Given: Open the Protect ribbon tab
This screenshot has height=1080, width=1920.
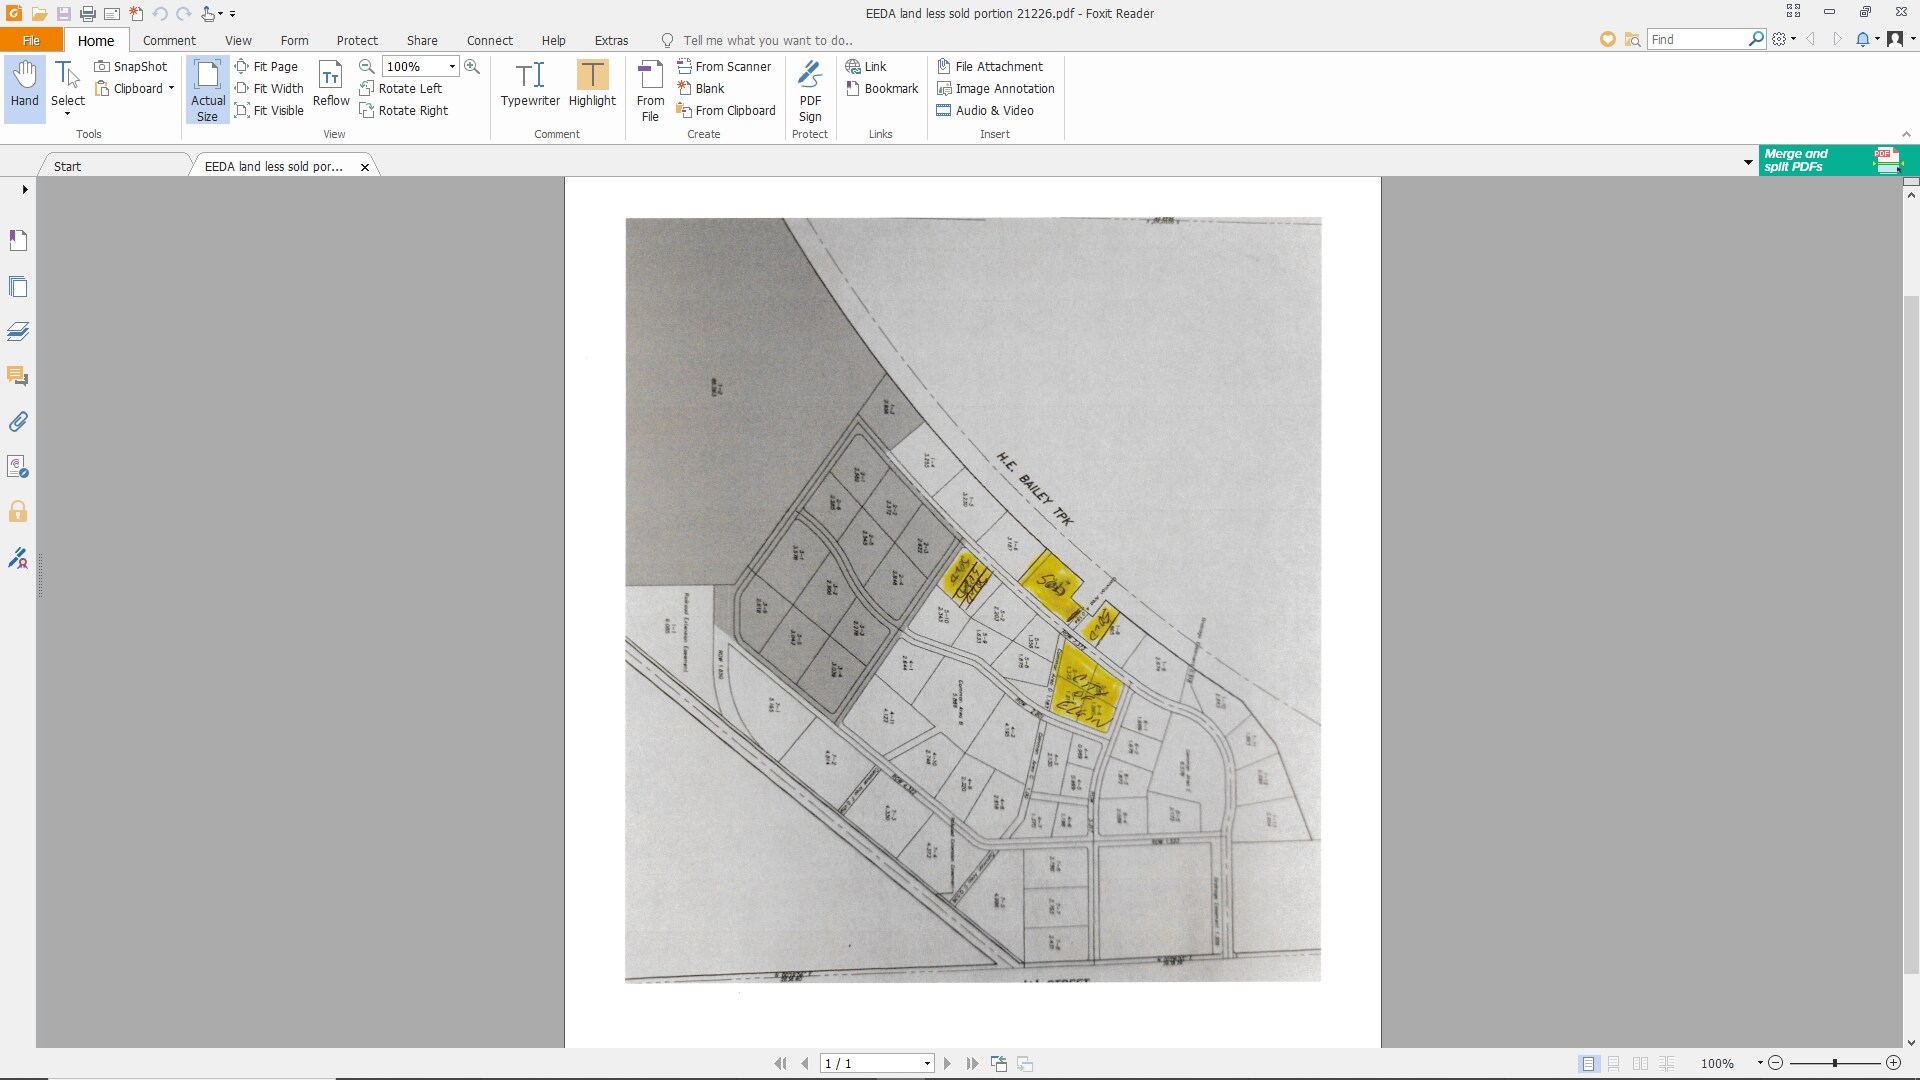Looking at the screenshot, I should pyautogui.click(x=356, y=40).
